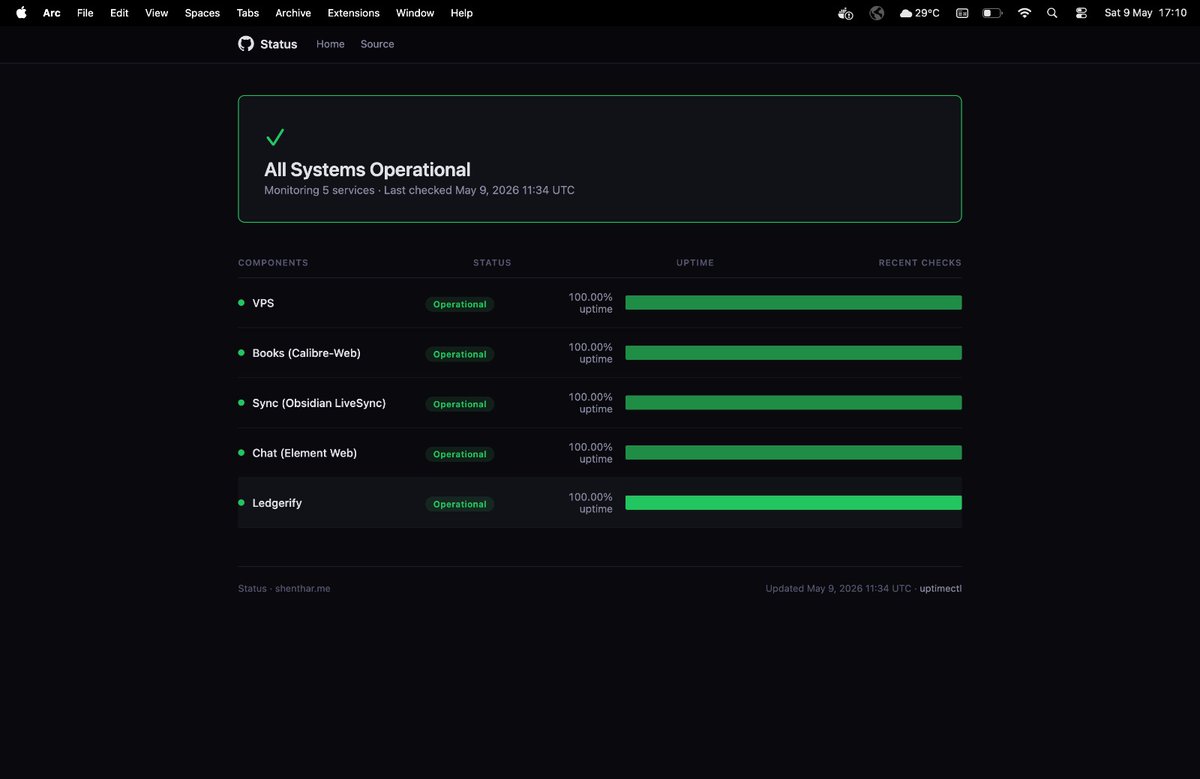Viewport: 1200px width, 779px height.
Task: Open the Extensions menu
Action: (x=354, y=13)
